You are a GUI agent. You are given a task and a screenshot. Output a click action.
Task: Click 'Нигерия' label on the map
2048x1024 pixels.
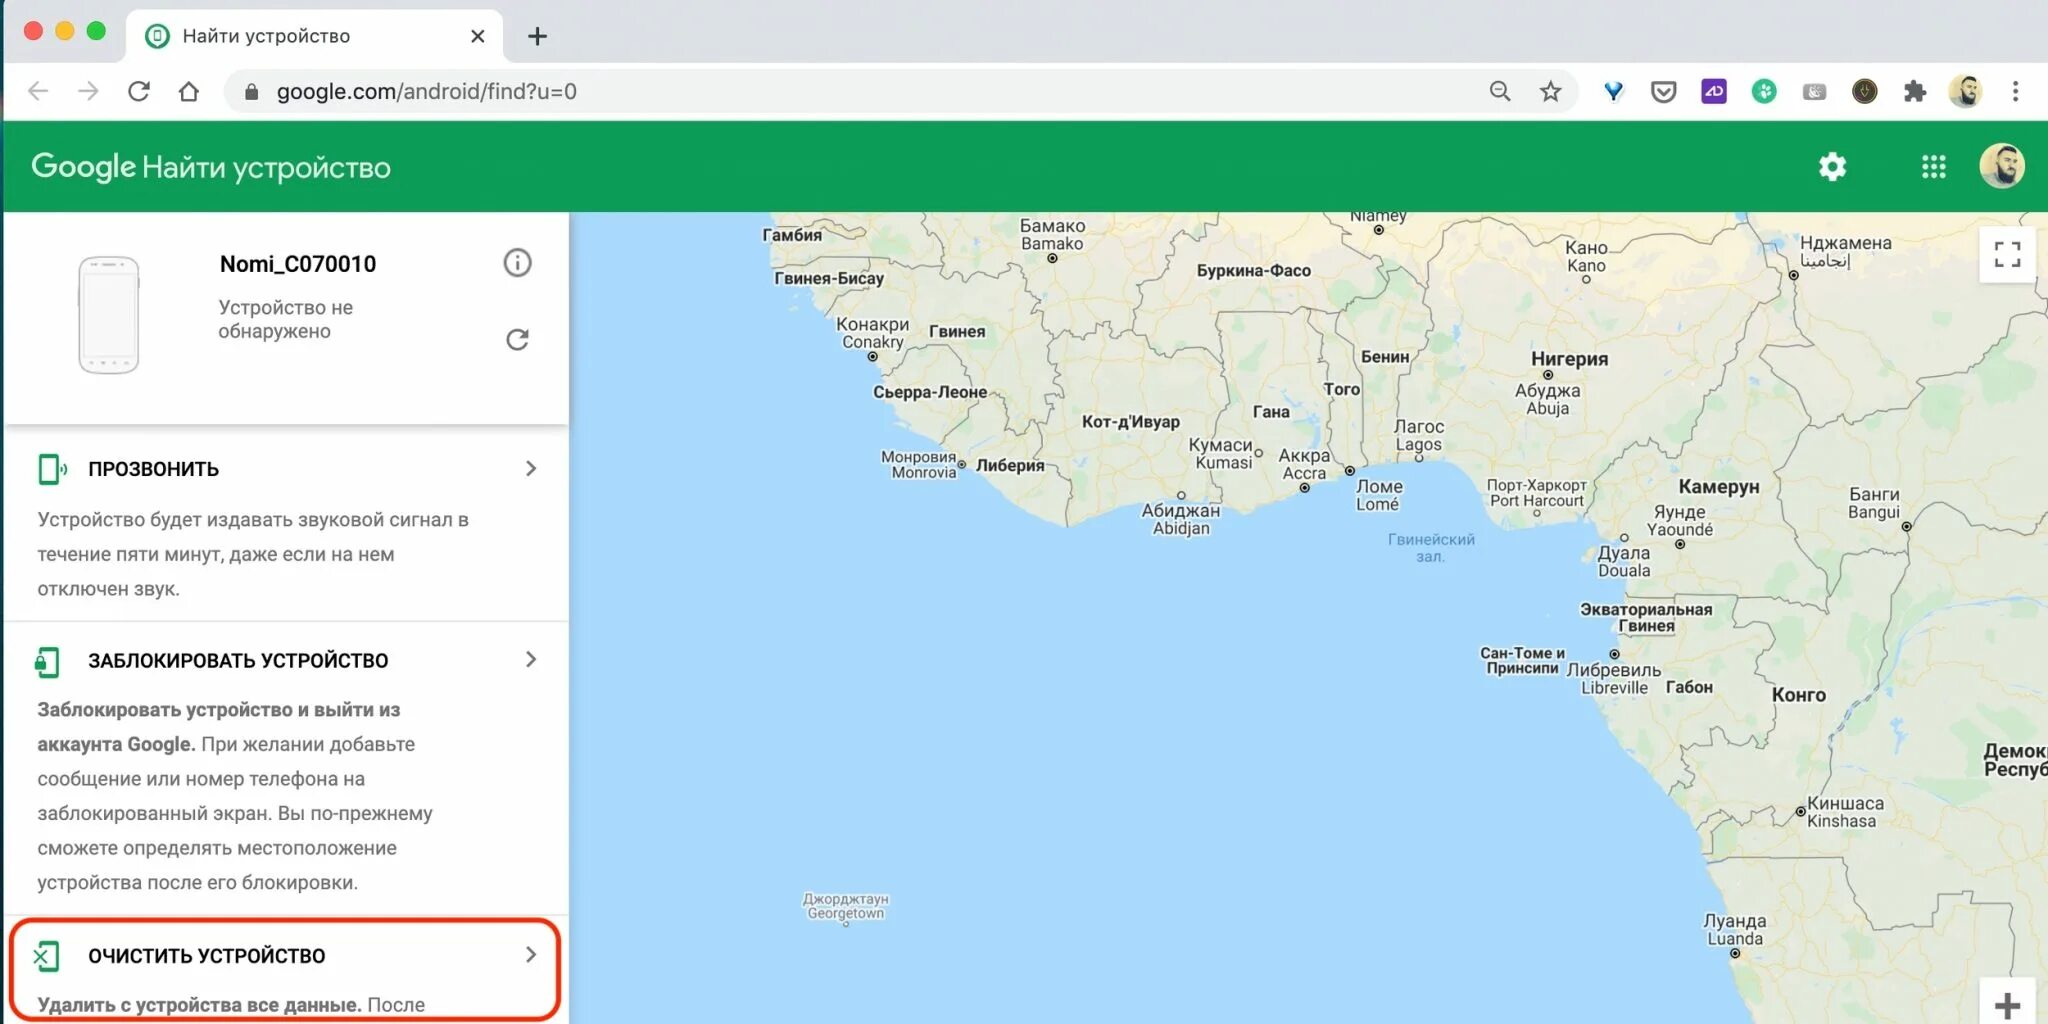coord(1569,359)
